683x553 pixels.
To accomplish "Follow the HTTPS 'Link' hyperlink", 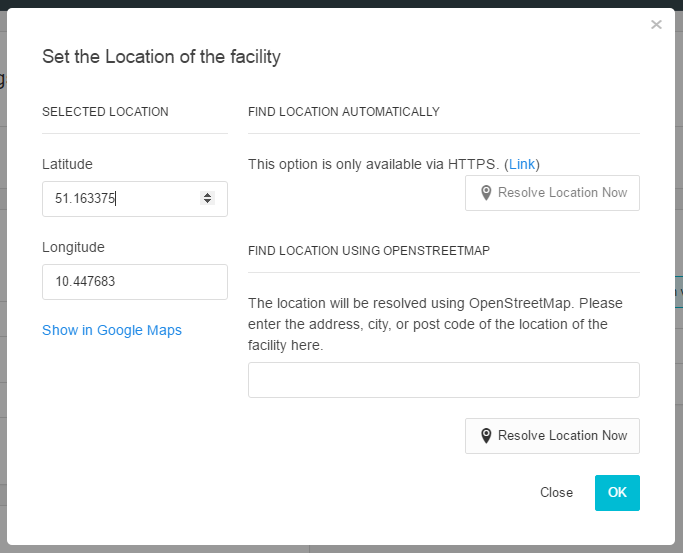I will tap(522, 164).
